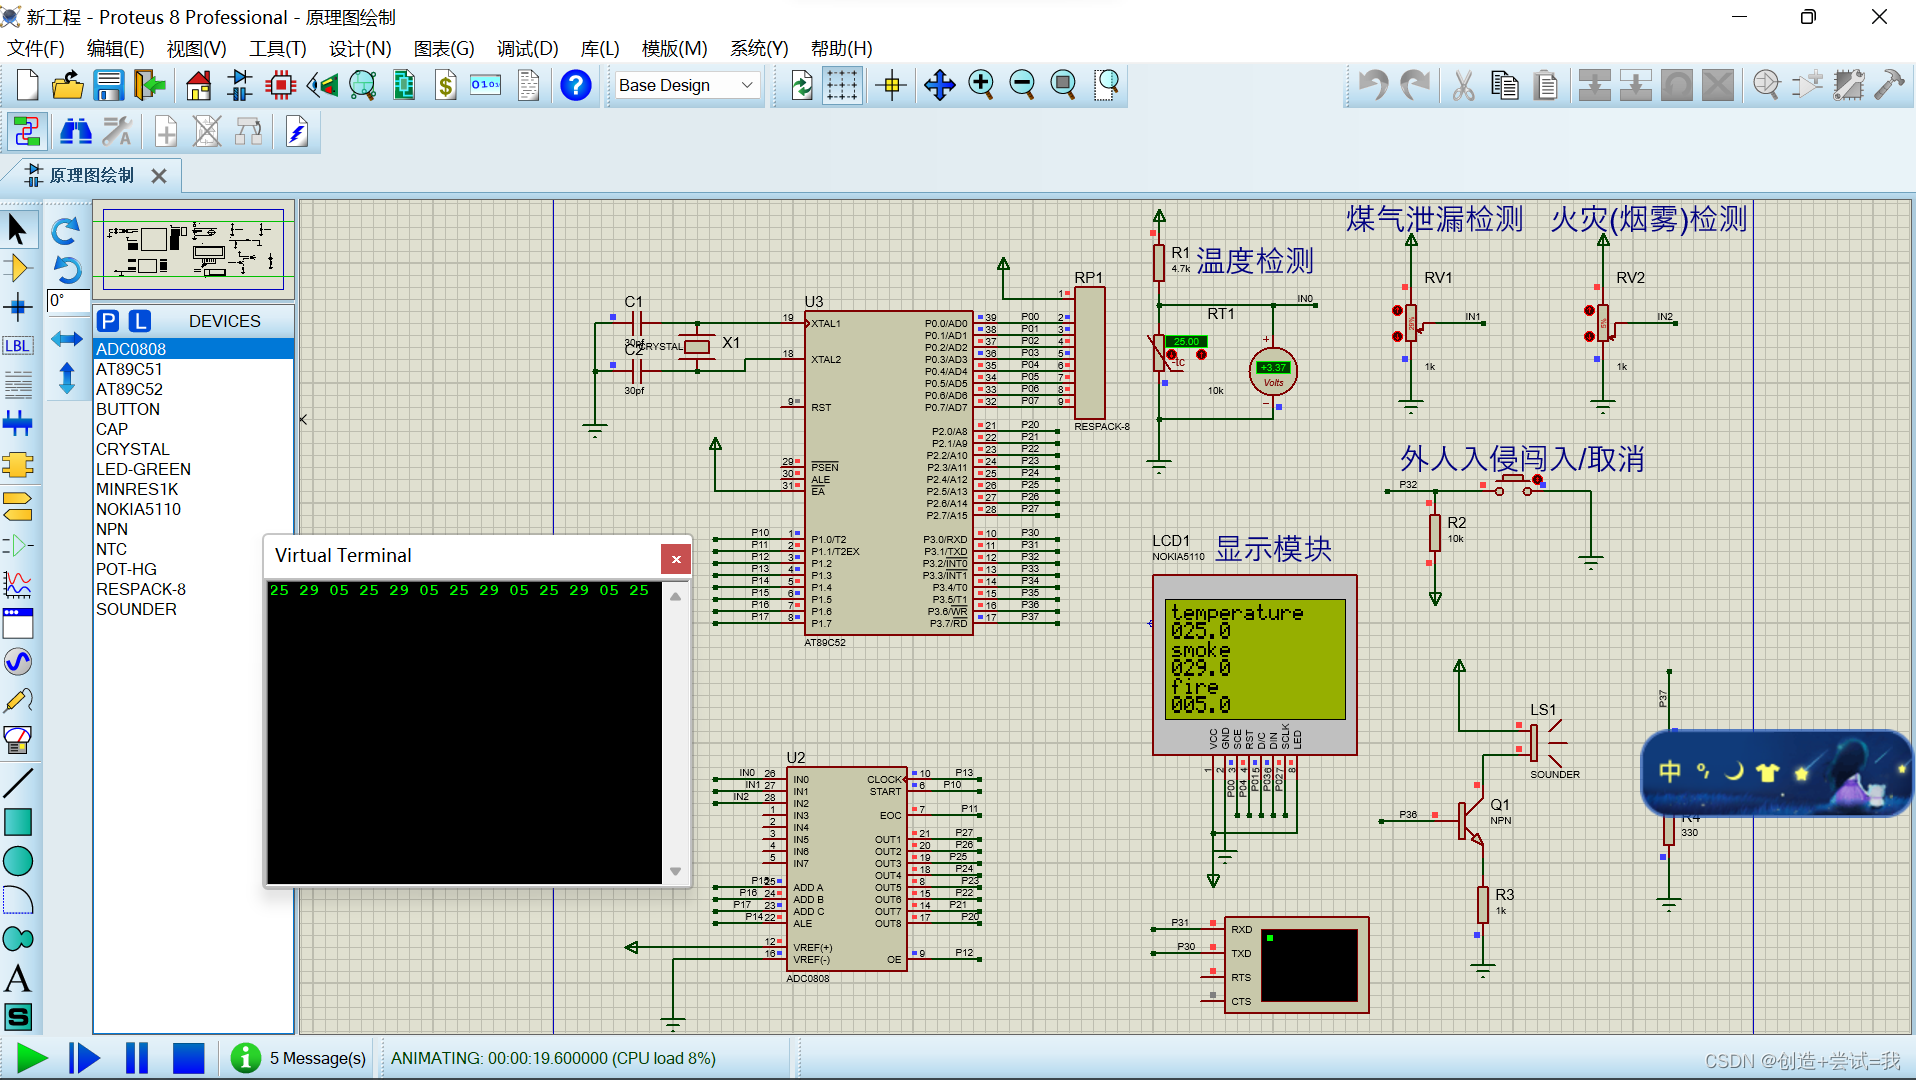Viewport: 1916px width, 1080px height.
Task: Select the Selection arrow mode tool
Action: click(x=18, y=230)
